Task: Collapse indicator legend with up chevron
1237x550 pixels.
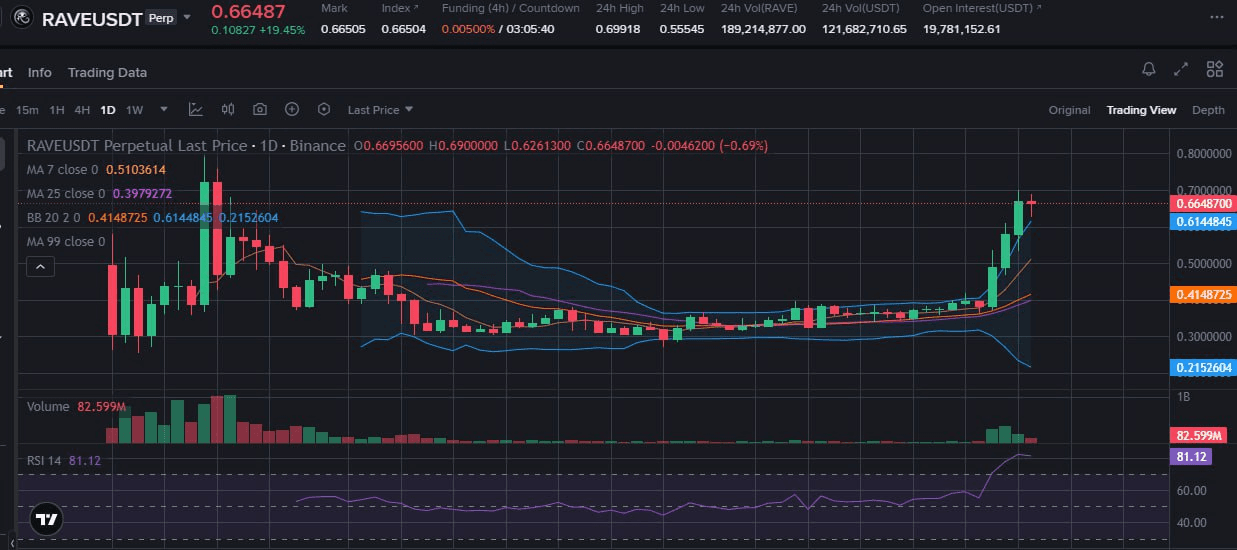Action: click(x=40, y=267)
